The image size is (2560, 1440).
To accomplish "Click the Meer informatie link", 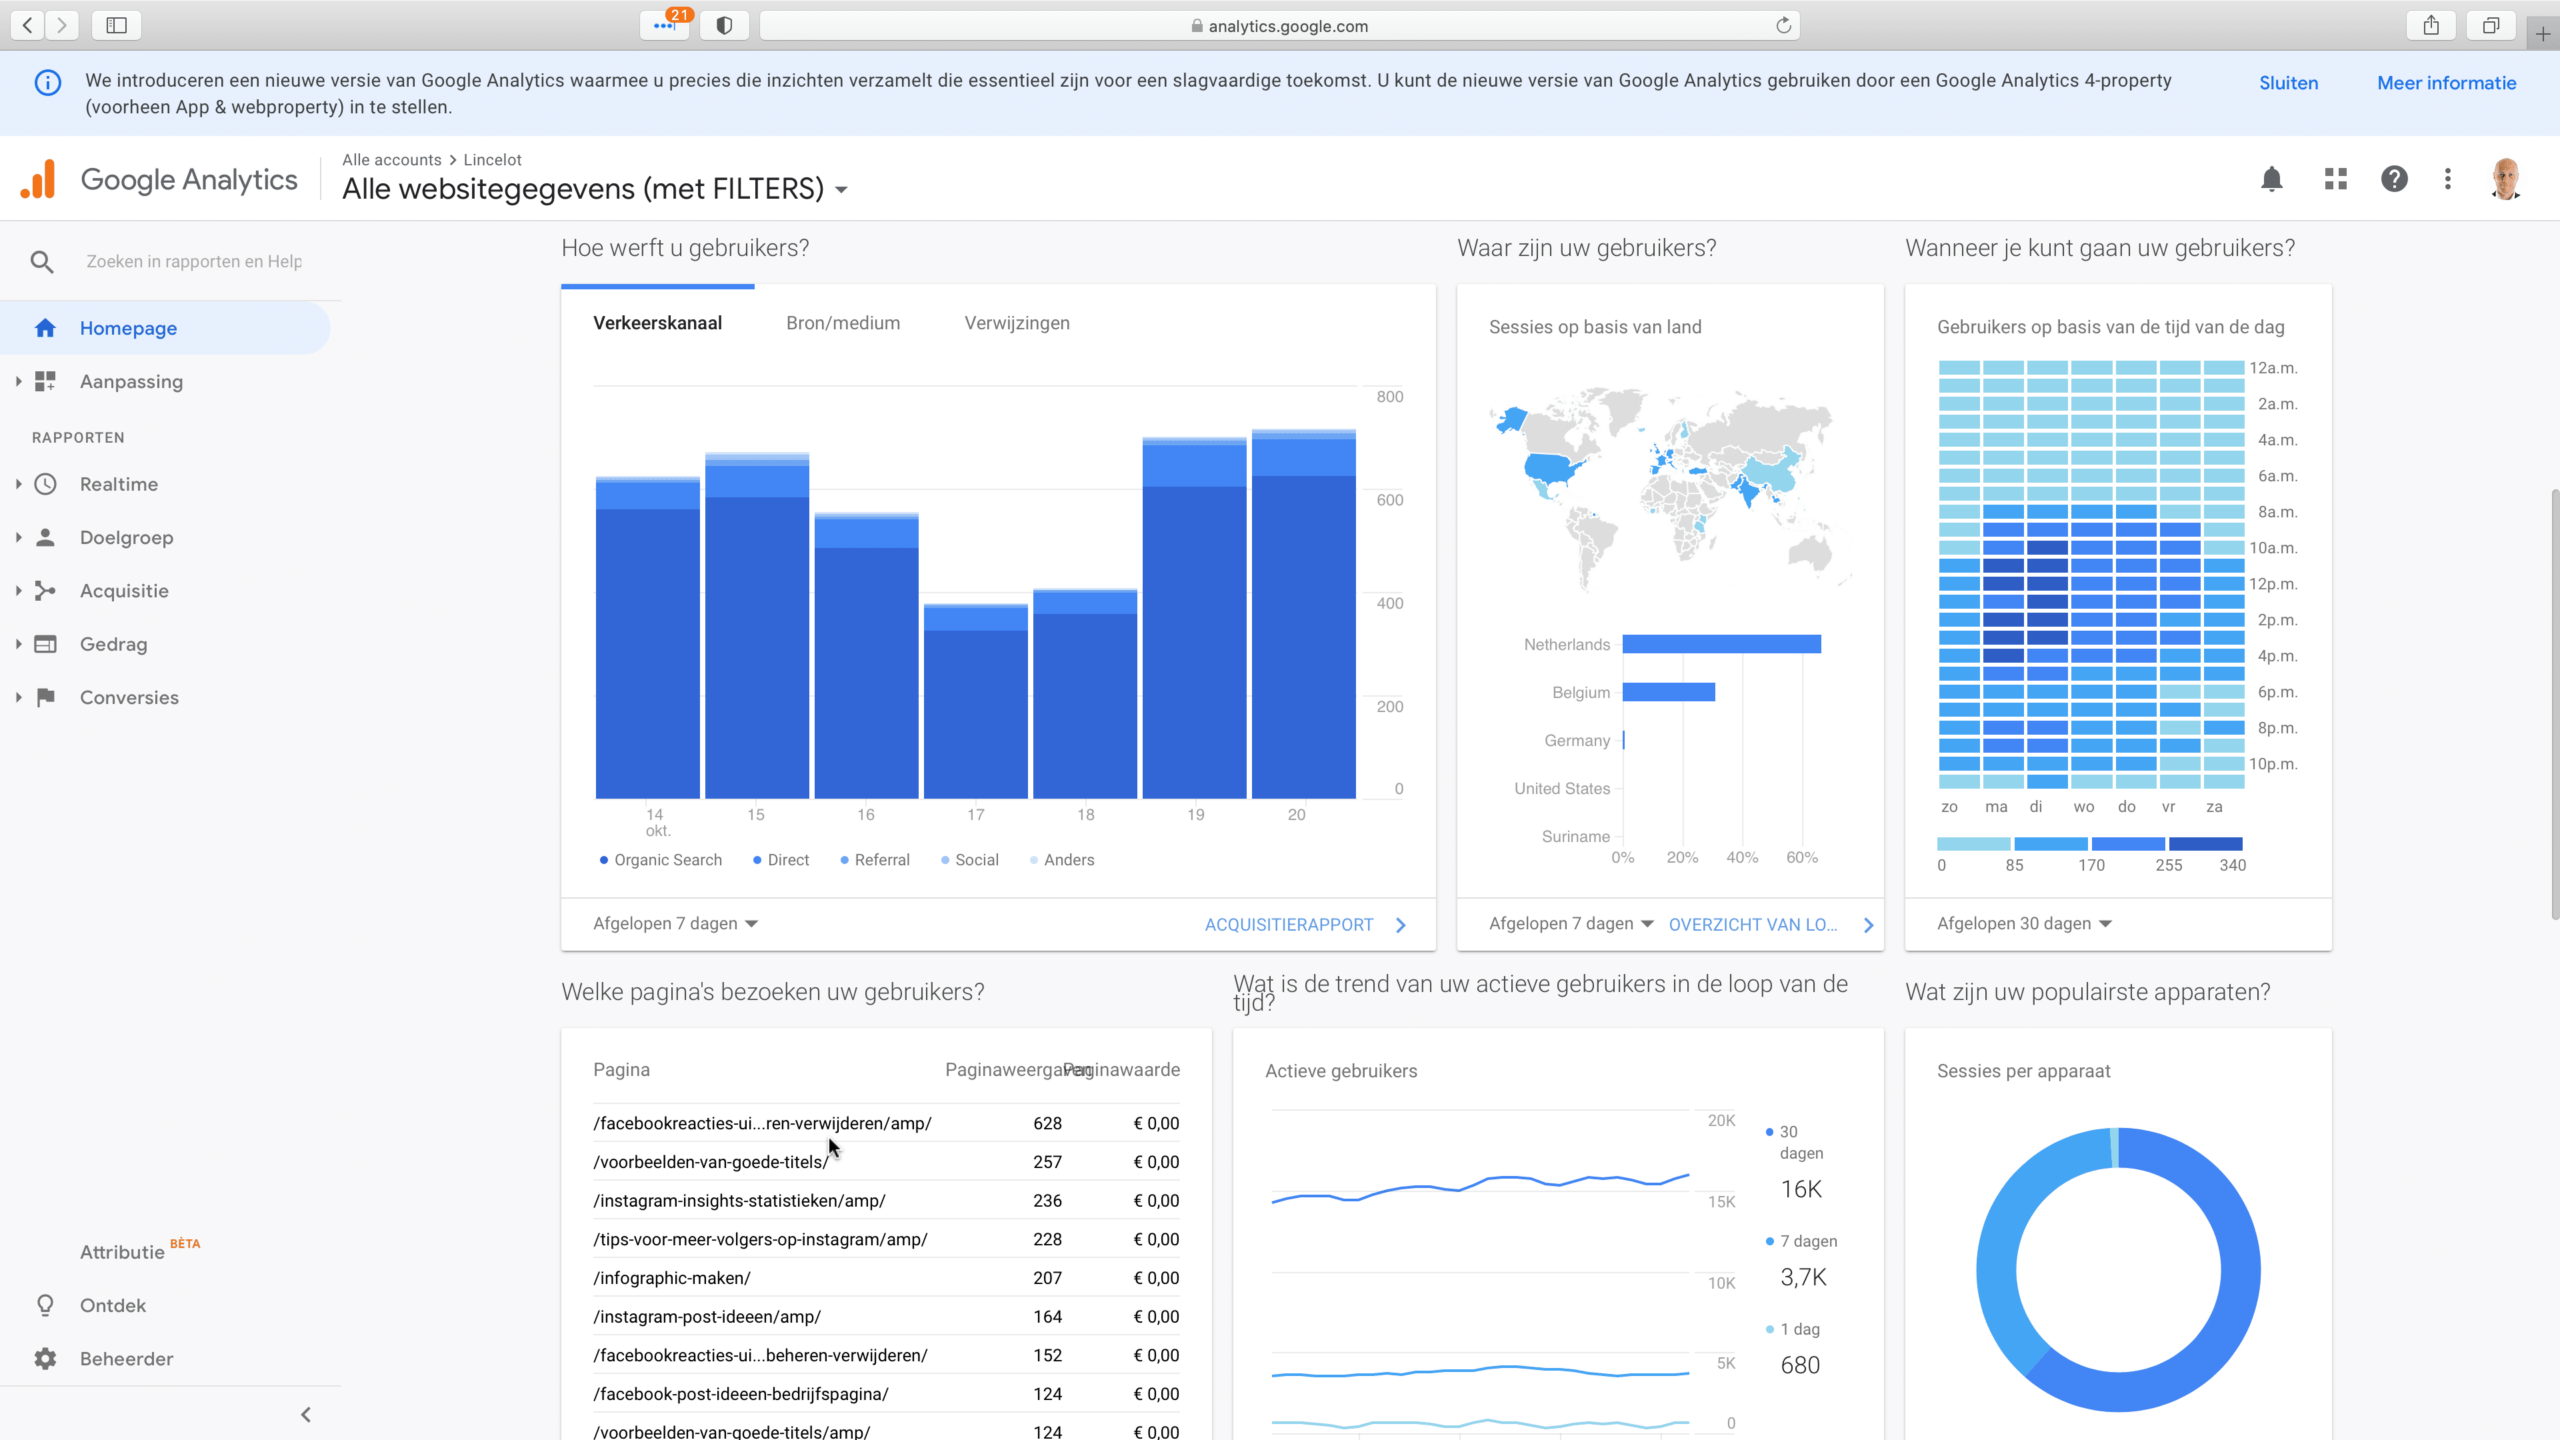I will 2447,83.
